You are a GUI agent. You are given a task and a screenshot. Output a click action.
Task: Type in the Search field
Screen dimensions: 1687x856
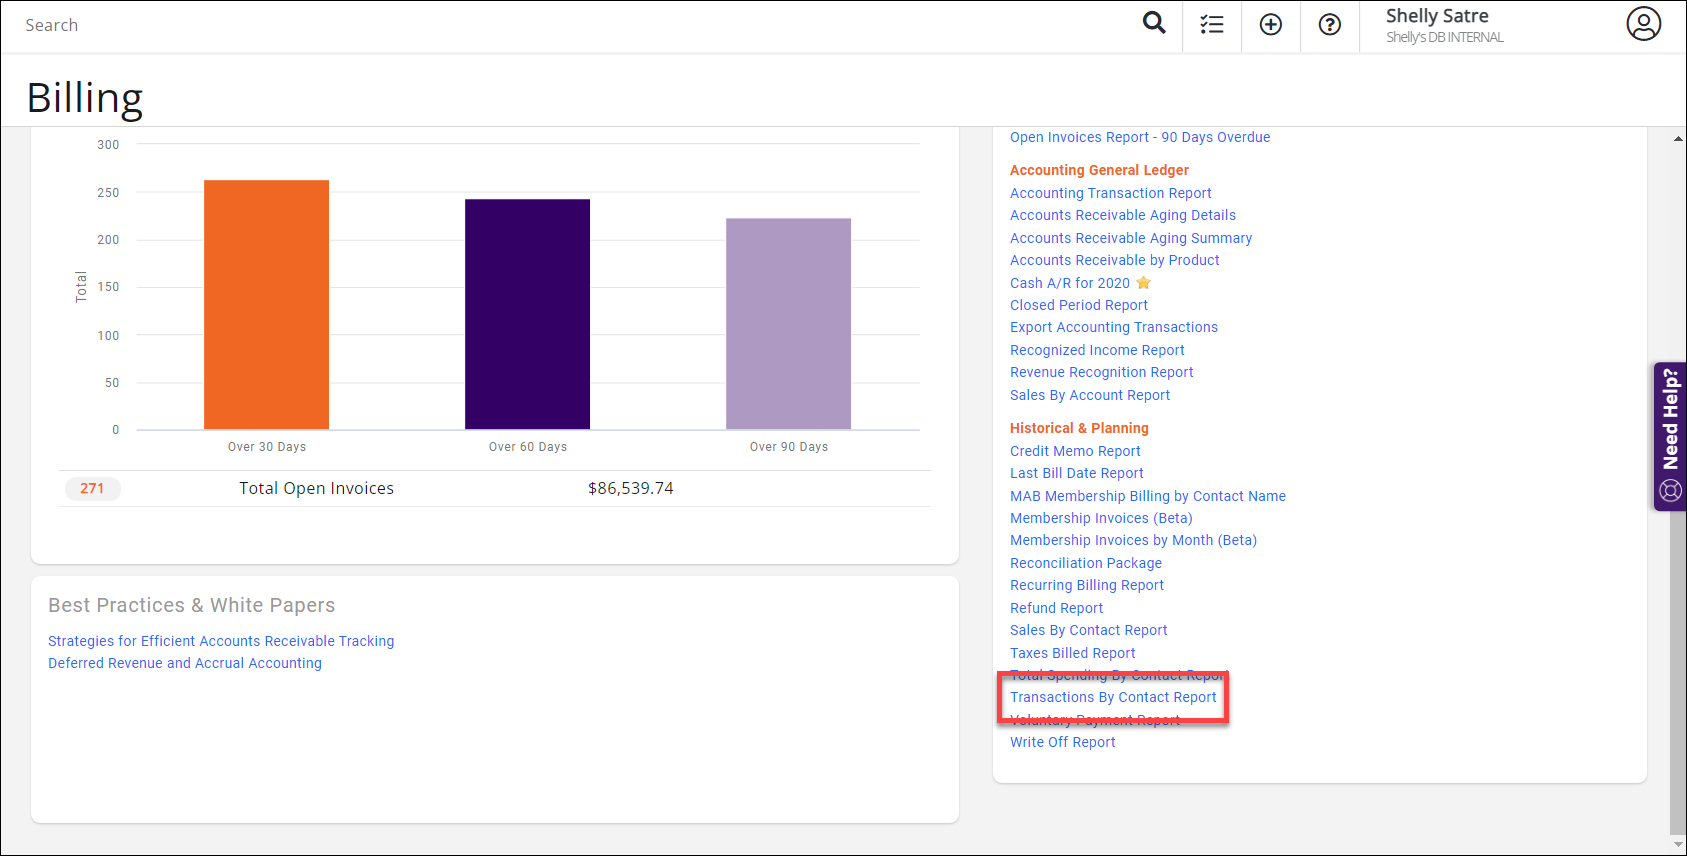tap(500, 25)
